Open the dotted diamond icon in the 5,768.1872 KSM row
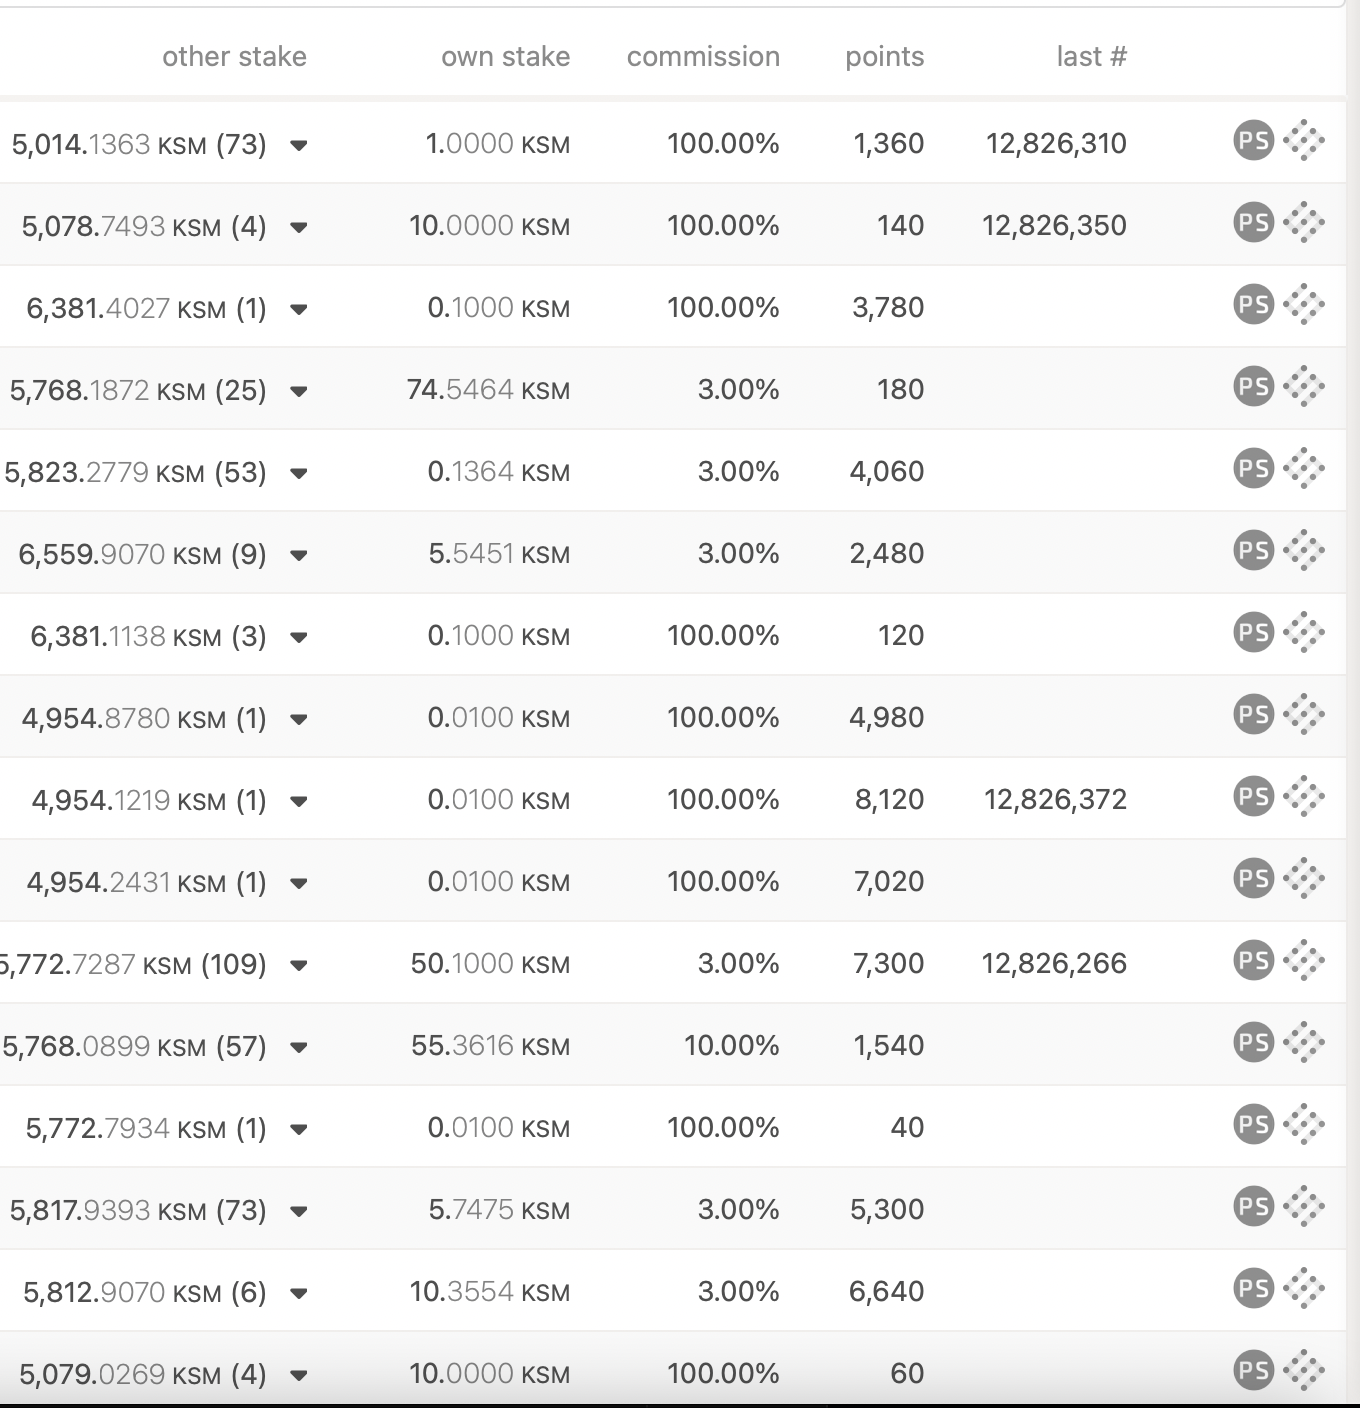Image resolution: width=1360 pixels, height=1408 pixels. [1304, 386]
